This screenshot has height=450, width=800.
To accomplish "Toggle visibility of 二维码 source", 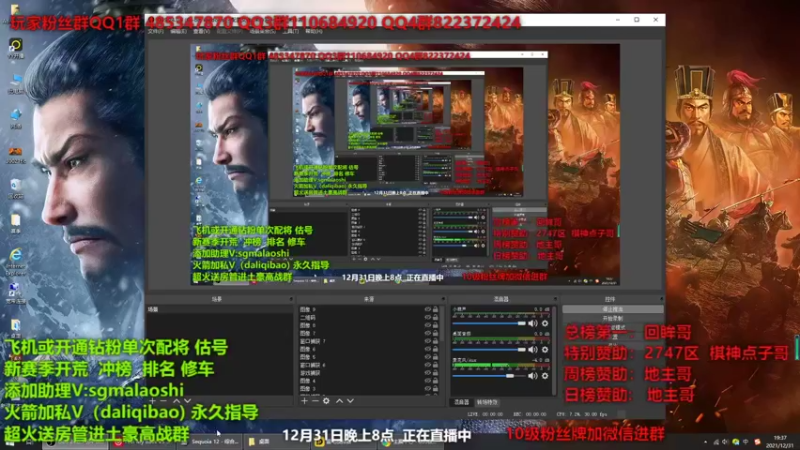I will (x=428, y=317).
